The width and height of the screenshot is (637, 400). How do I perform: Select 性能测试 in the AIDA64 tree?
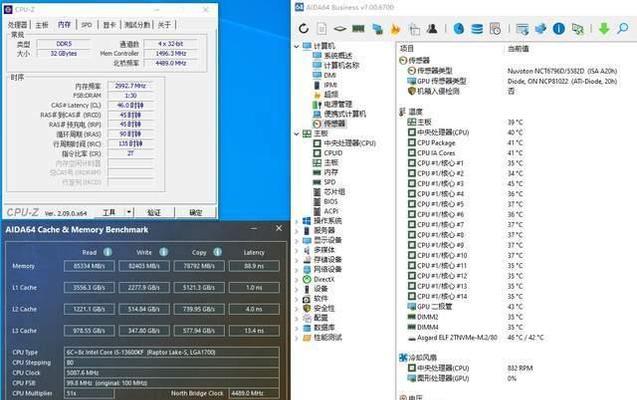tap(328, 337)
